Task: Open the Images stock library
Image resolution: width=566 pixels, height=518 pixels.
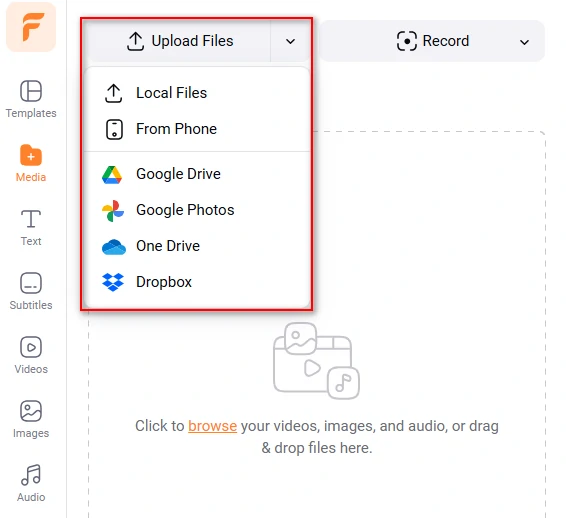Action: tap(31, 419)
